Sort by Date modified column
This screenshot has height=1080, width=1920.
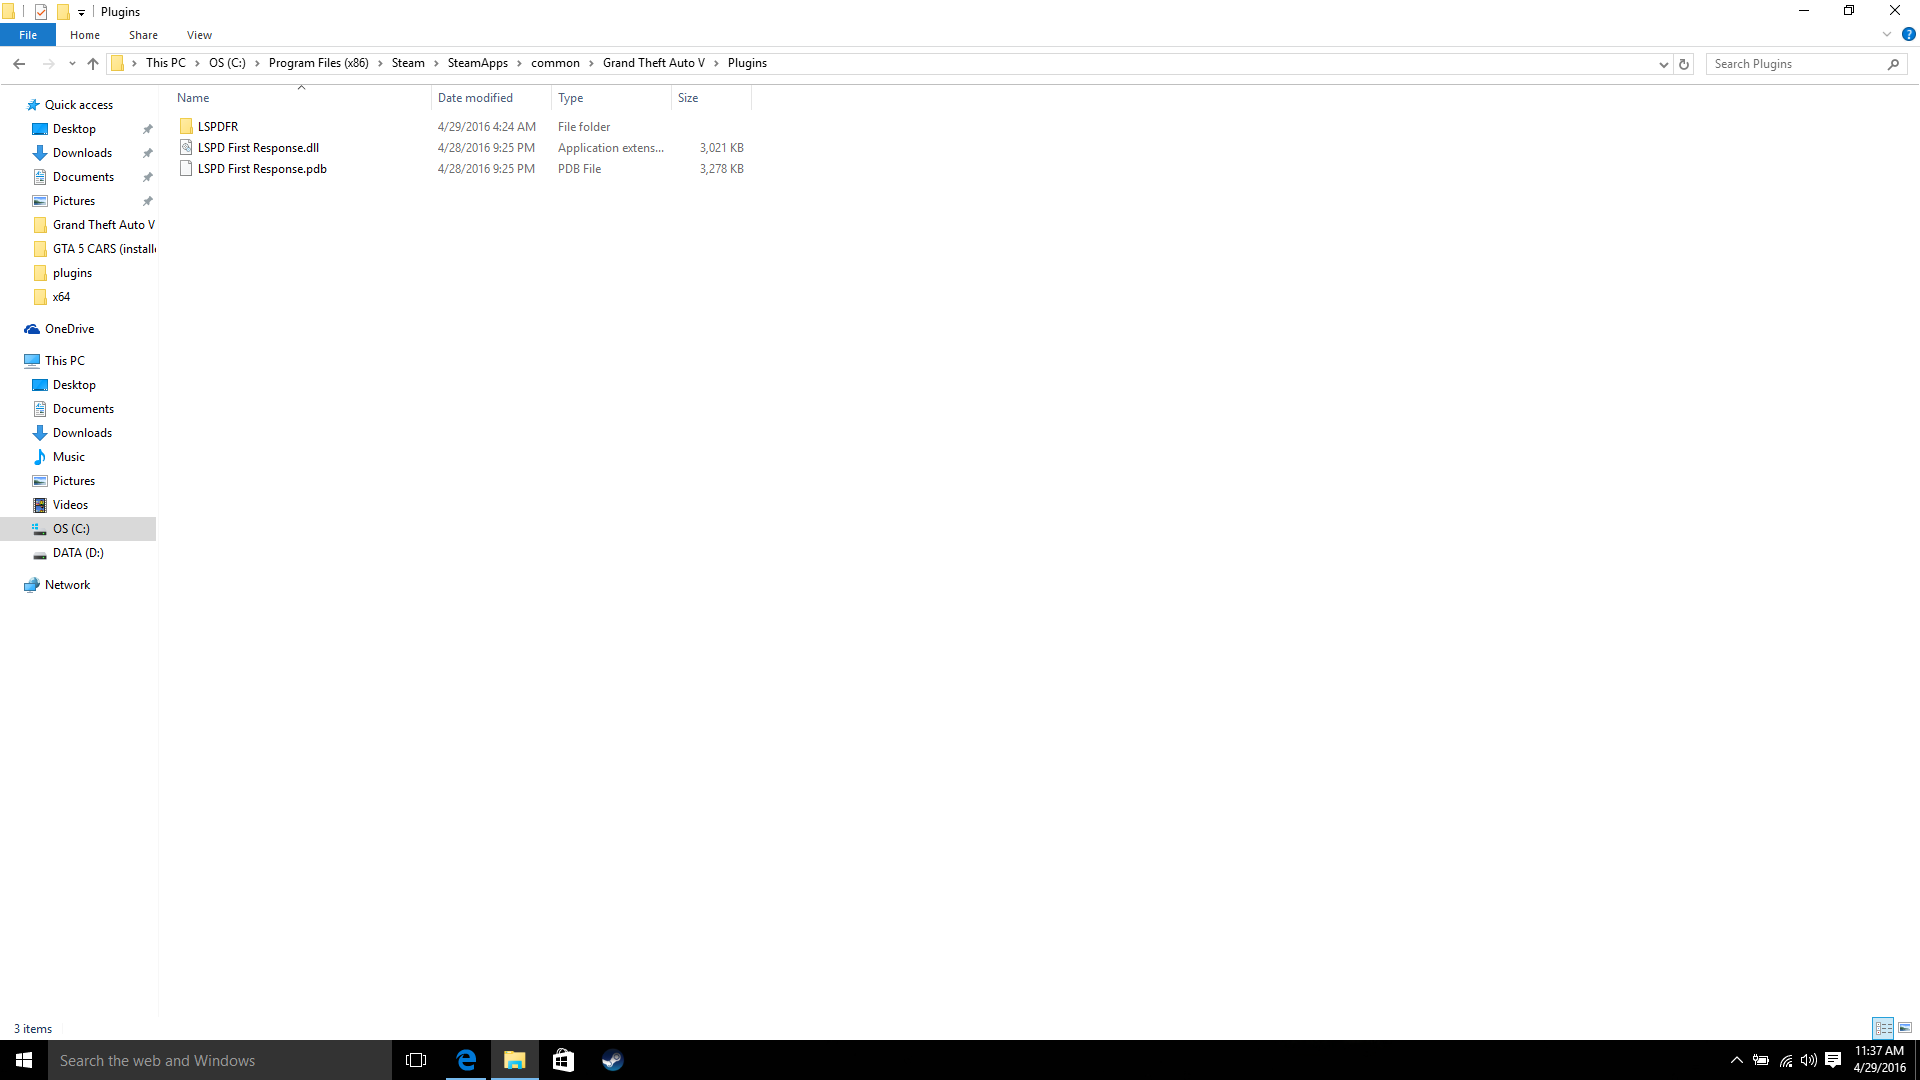[475, 98]
